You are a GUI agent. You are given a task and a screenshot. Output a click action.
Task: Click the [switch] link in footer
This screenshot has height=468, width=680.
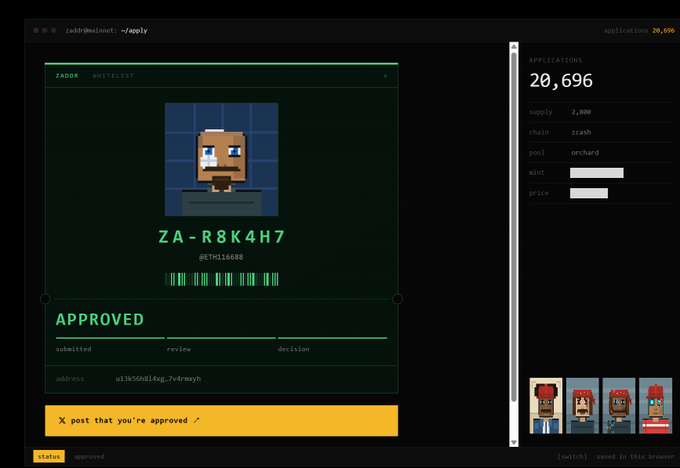[572, 456]
